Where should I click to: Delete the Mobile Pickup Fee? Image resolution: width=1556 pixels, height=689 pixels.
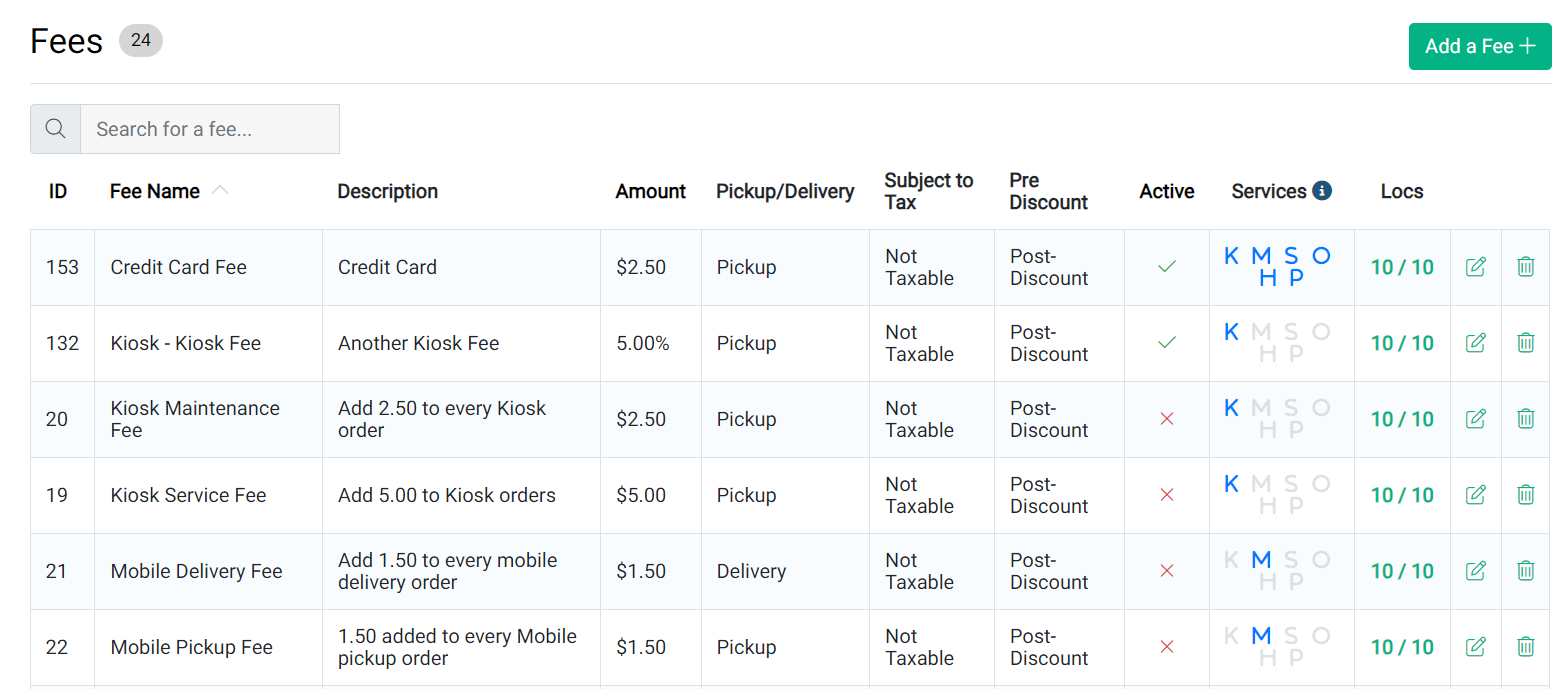click(1525, 646)
